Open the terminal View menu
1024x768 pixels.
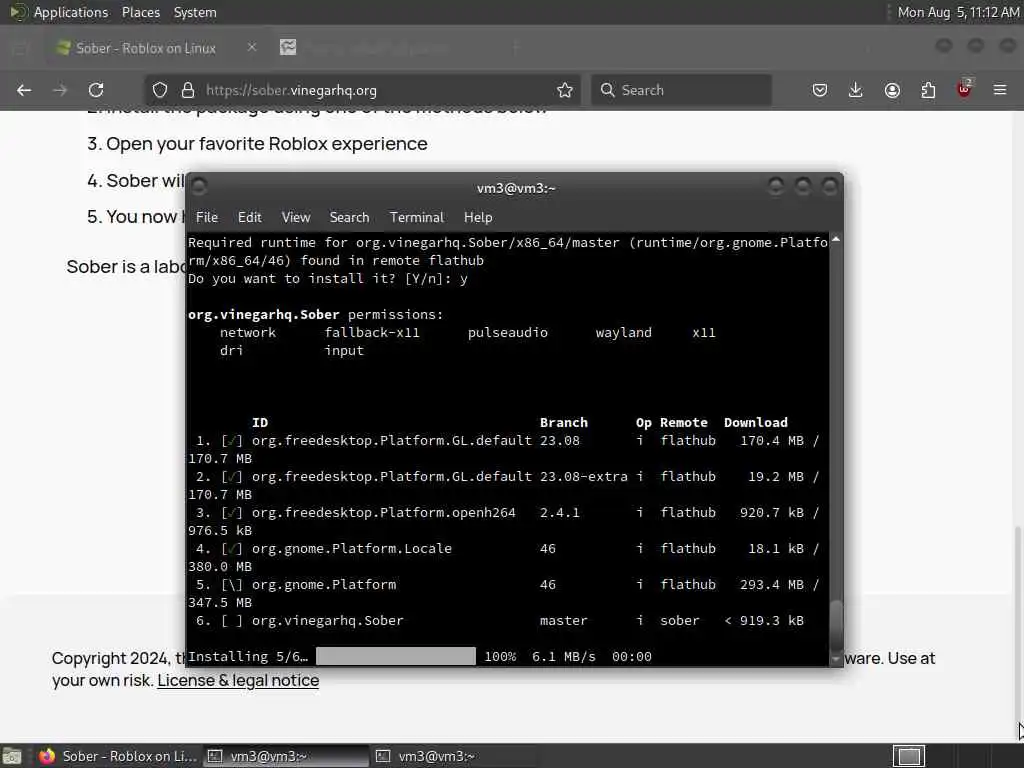(296, 217)
